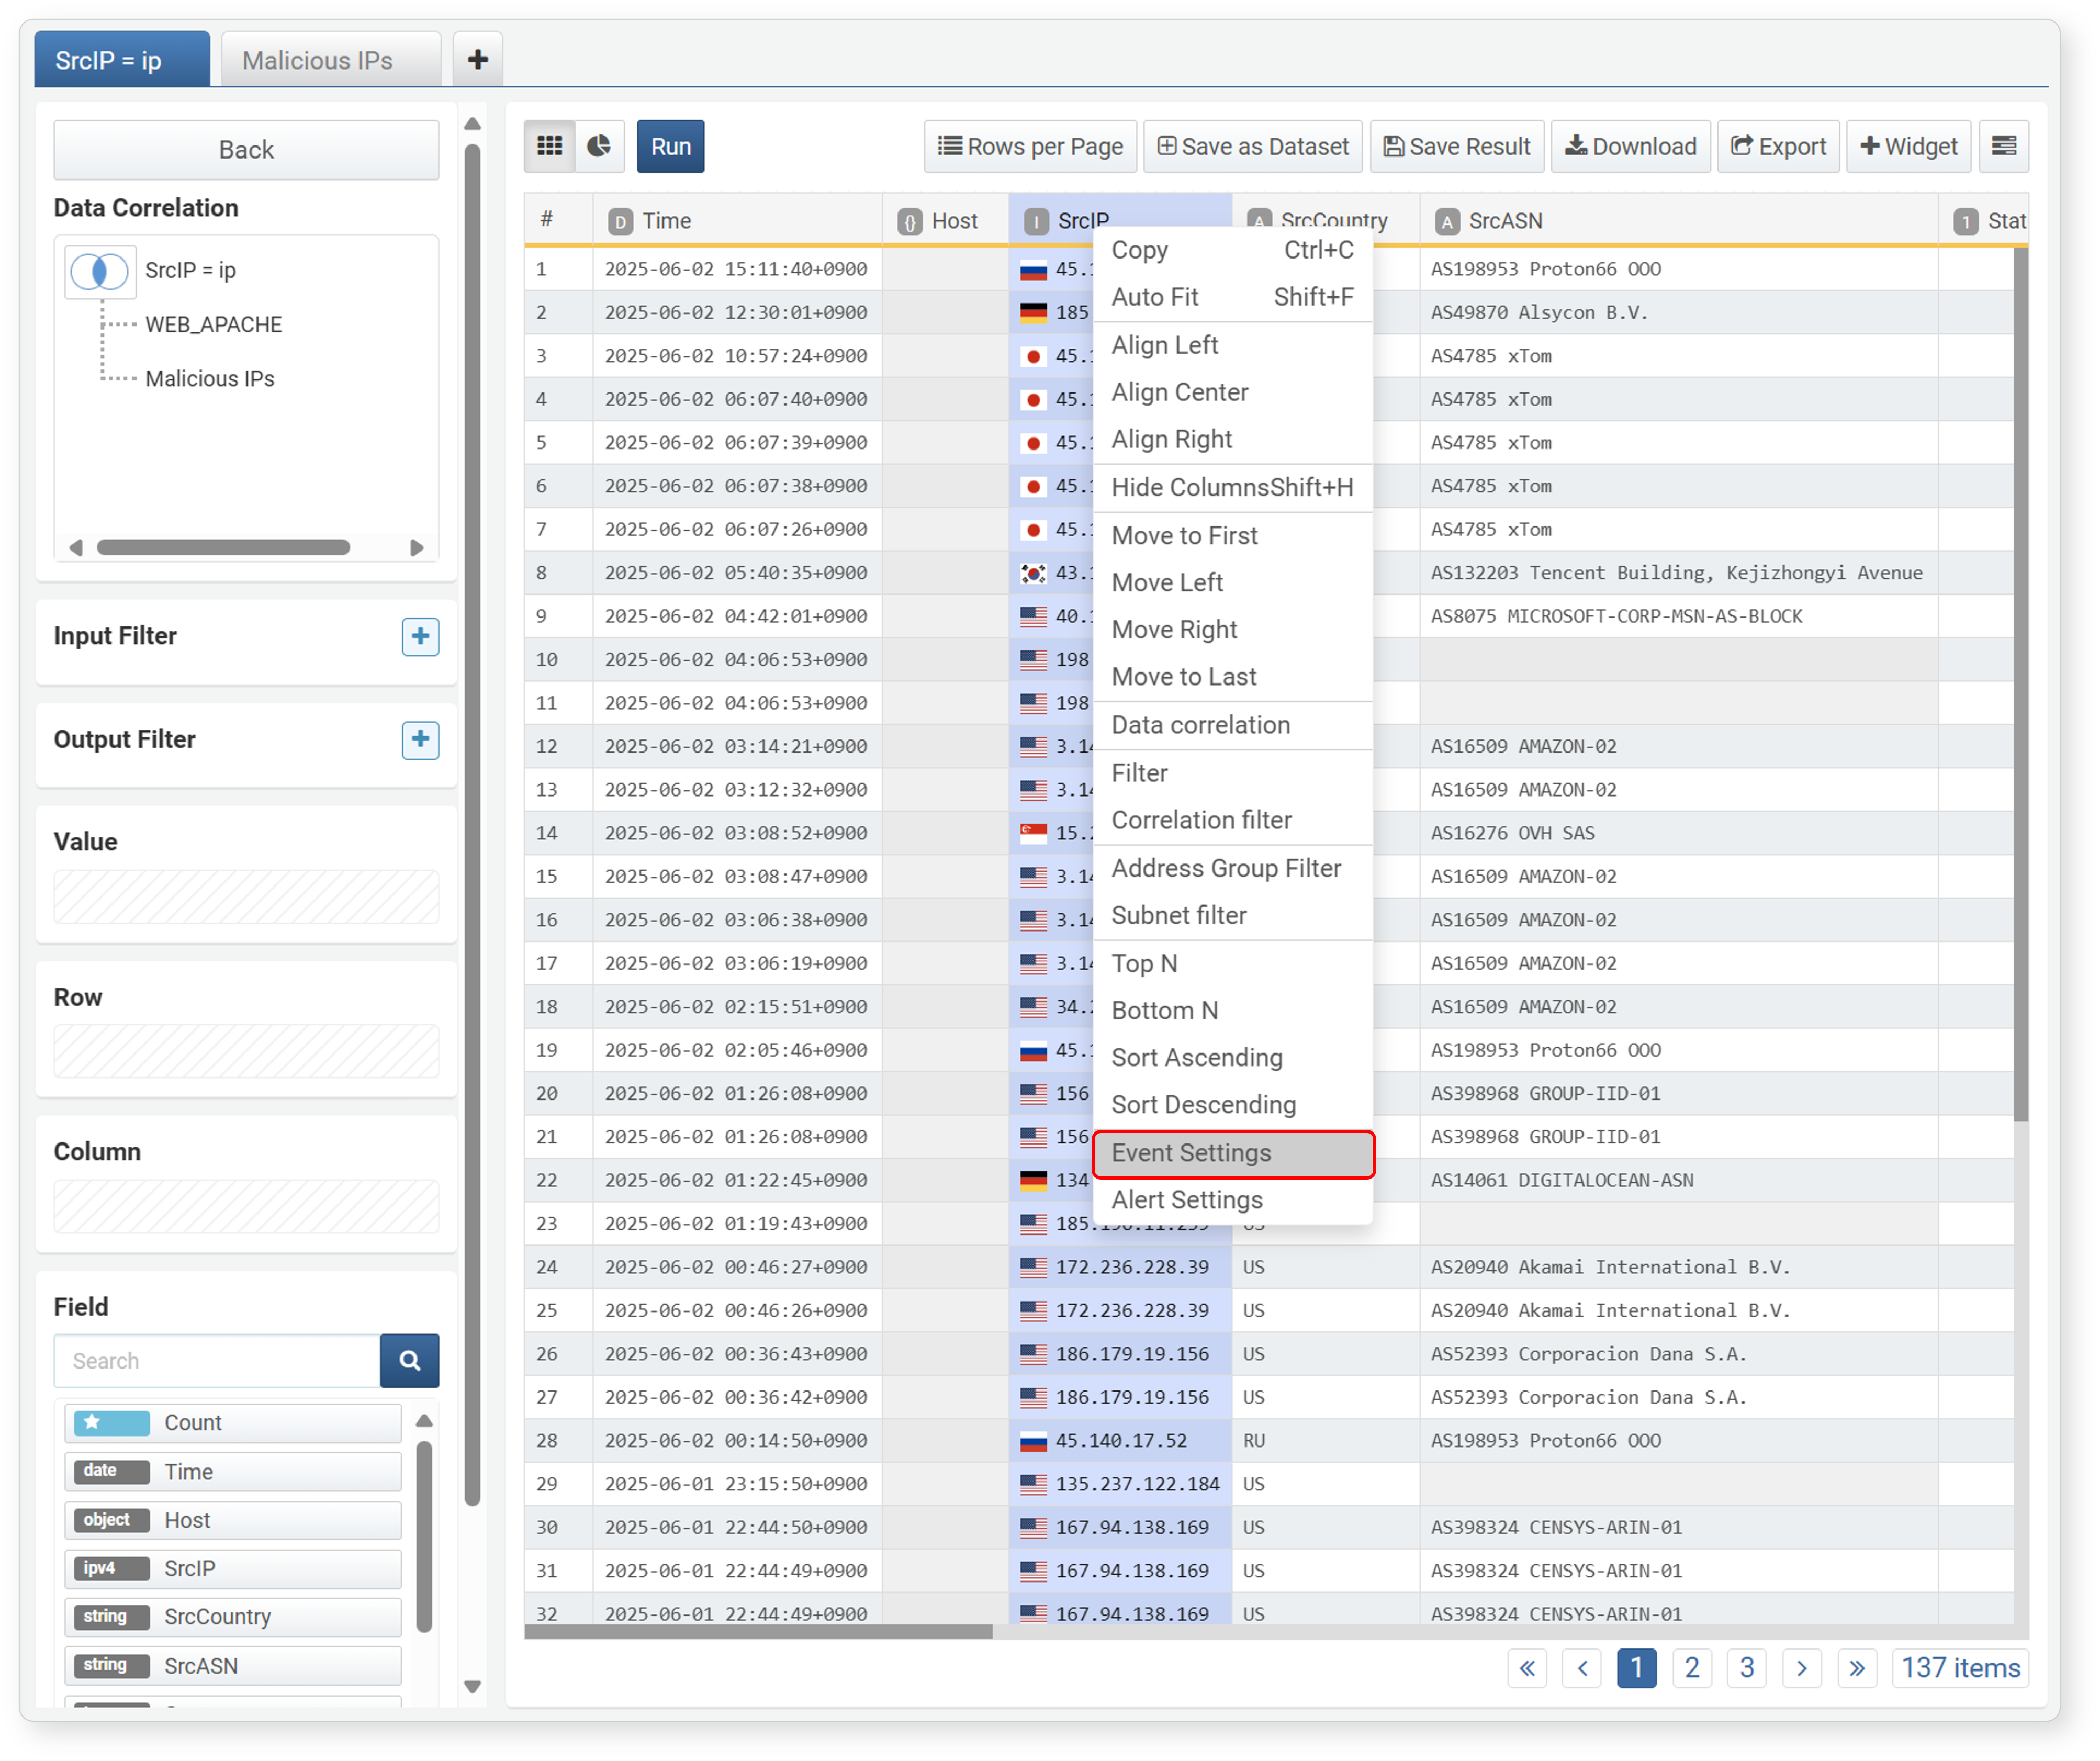Image resolution: width=2100 pixels, height=1761 pixels.
Task: Select Malicious IPs tree node
Action: point(209,378)
